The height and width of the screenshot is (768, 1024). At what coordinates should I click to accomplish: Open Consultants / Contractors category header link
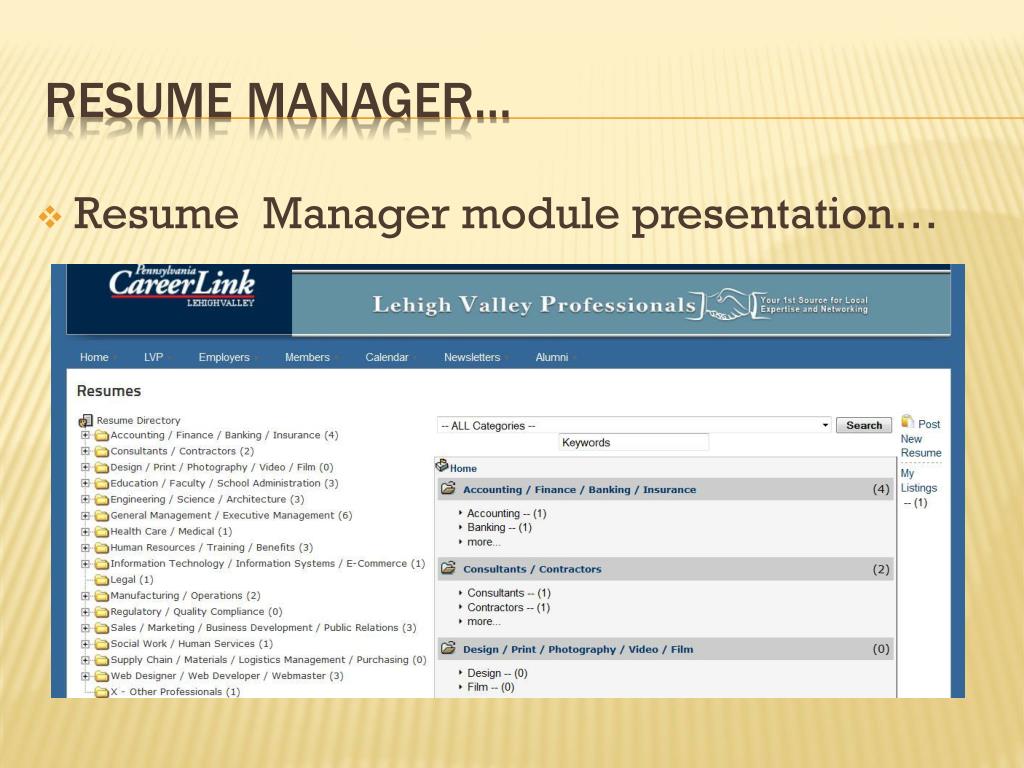pyautogui.click(x=532, y=569)
